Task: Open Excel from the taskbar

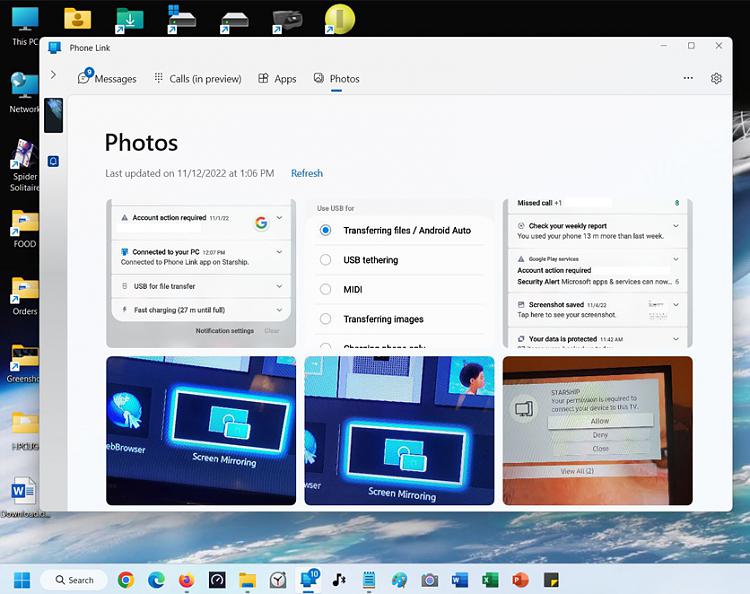Action: 490,580
